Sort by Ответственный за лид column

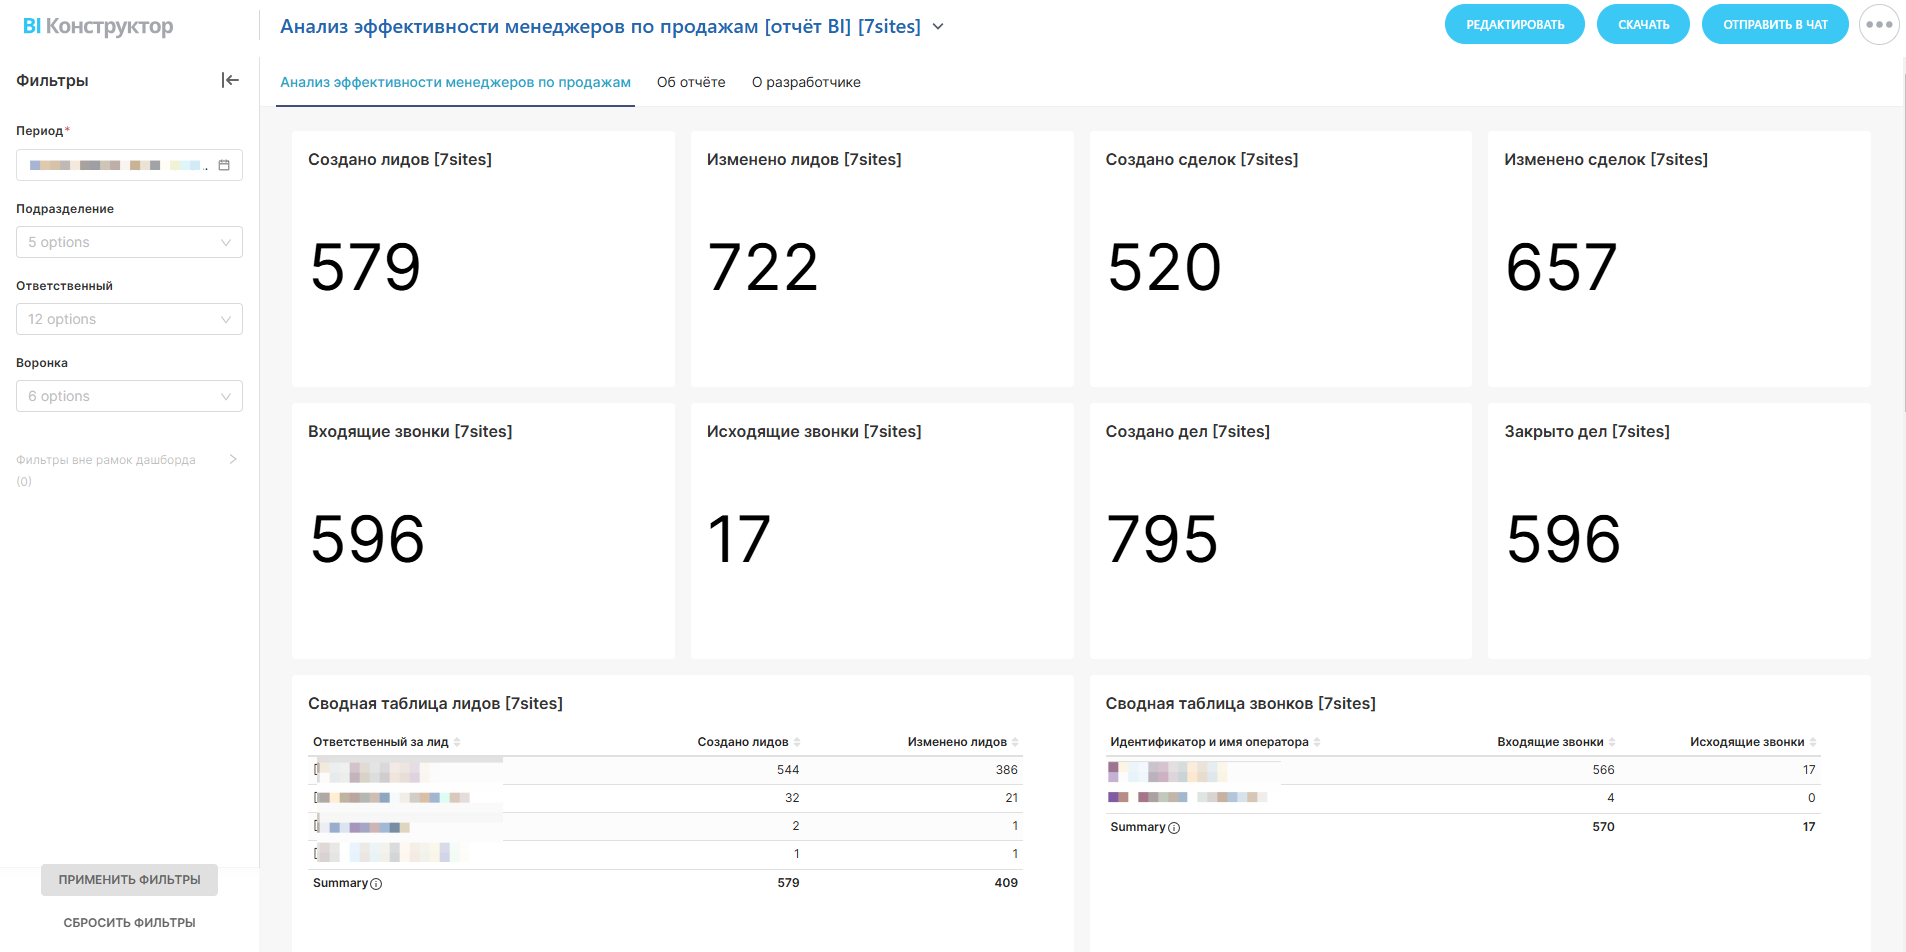457,742
